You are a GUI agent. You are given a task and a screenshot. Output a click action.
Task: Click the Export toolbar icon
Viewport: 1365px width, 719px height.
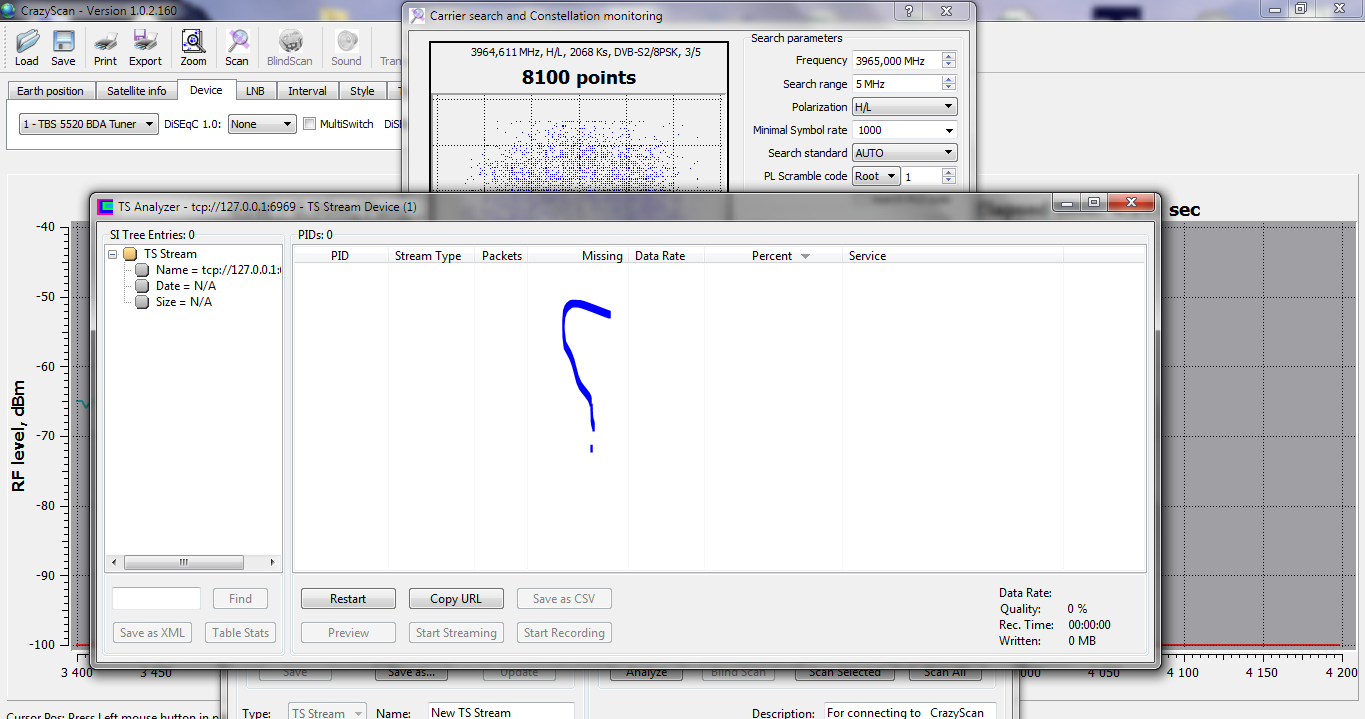point(145,42)
